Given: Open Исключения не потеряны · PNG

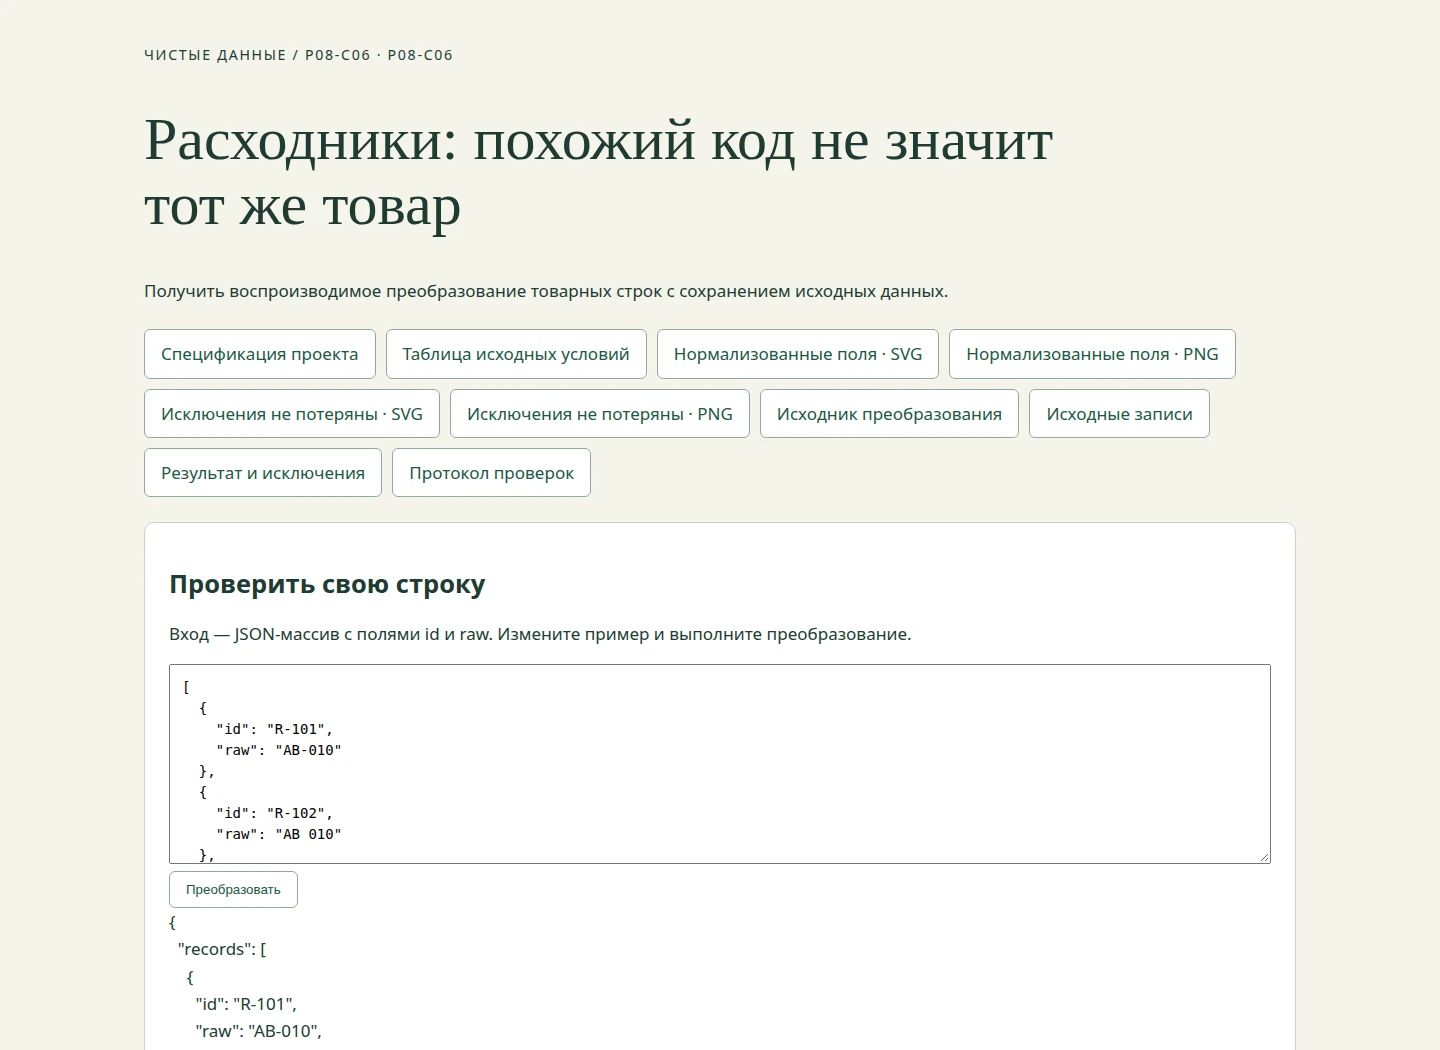Looking at the screenshot, I should 600,414.
